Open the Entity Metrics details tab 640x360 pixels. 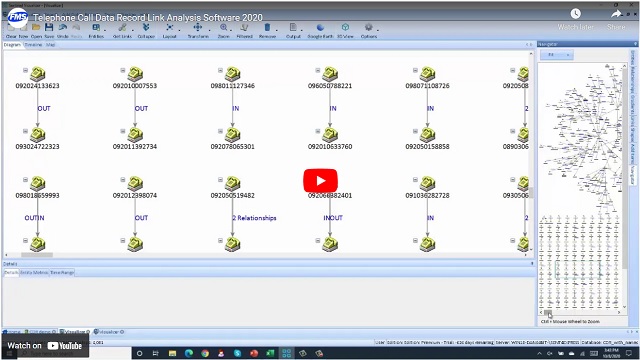tap(34, 272)
